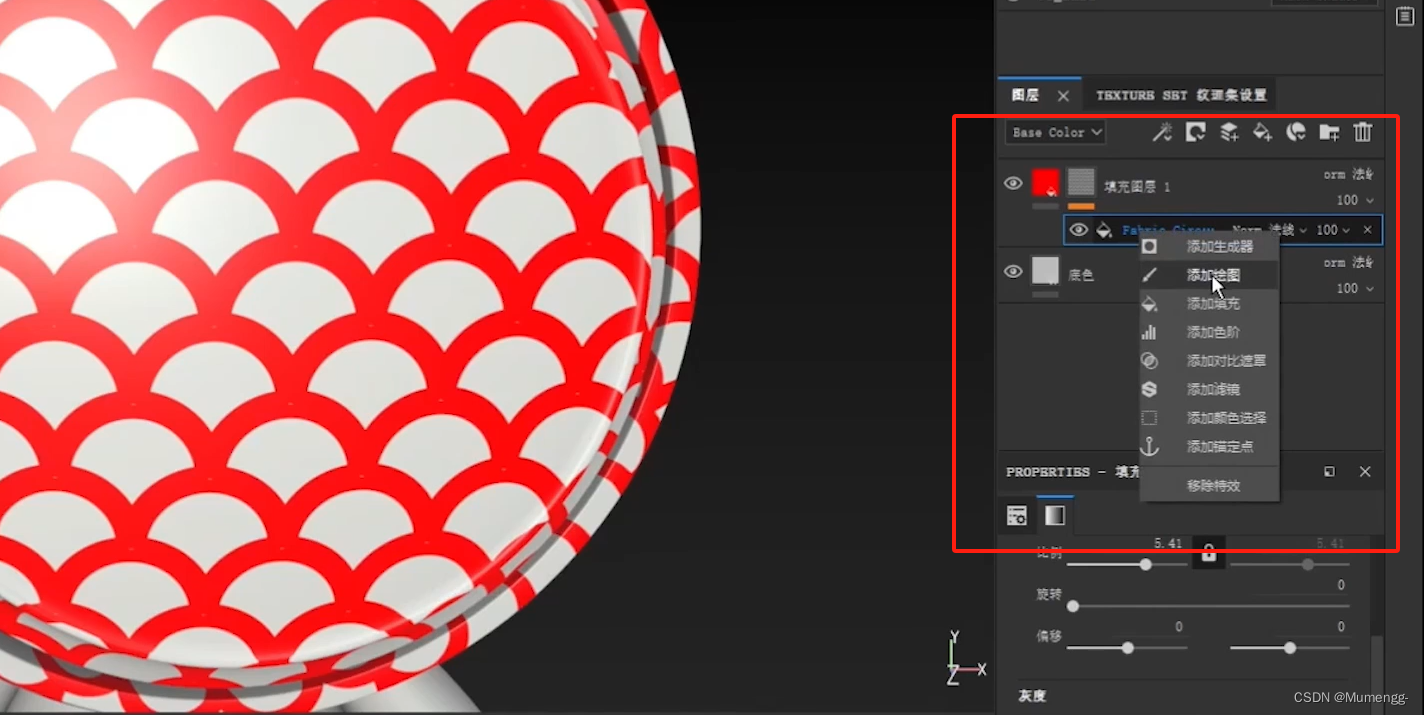Open the add effect magic wand menu
This screenshot has height=715, width=1424.
point(1161,132)
